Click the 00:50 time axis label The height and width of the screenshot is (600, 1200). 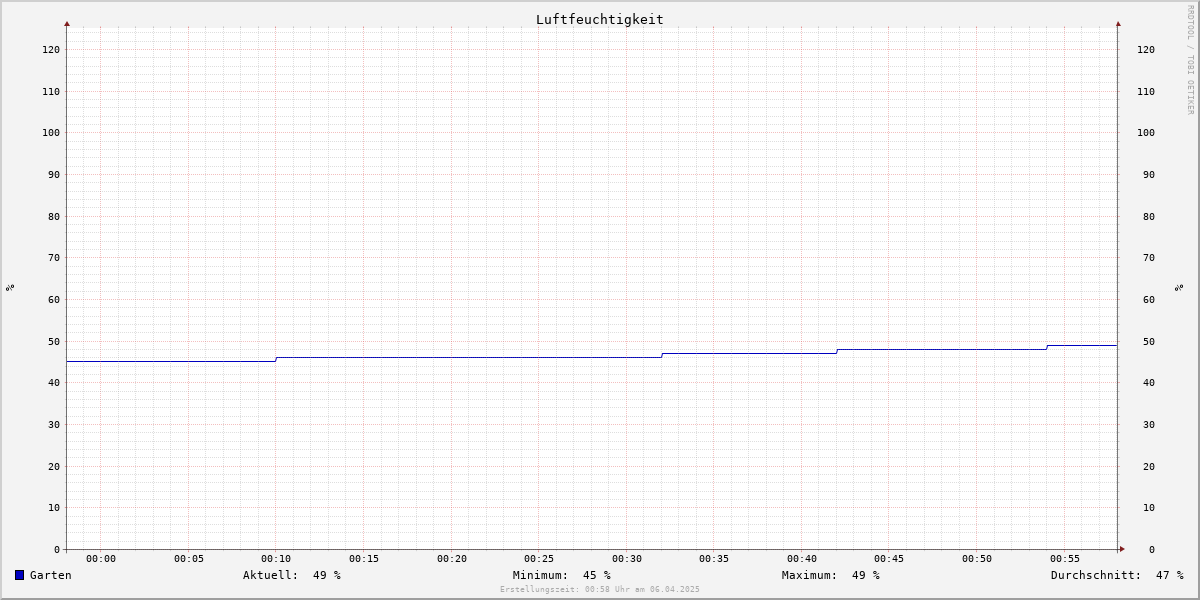coord(977,559)
